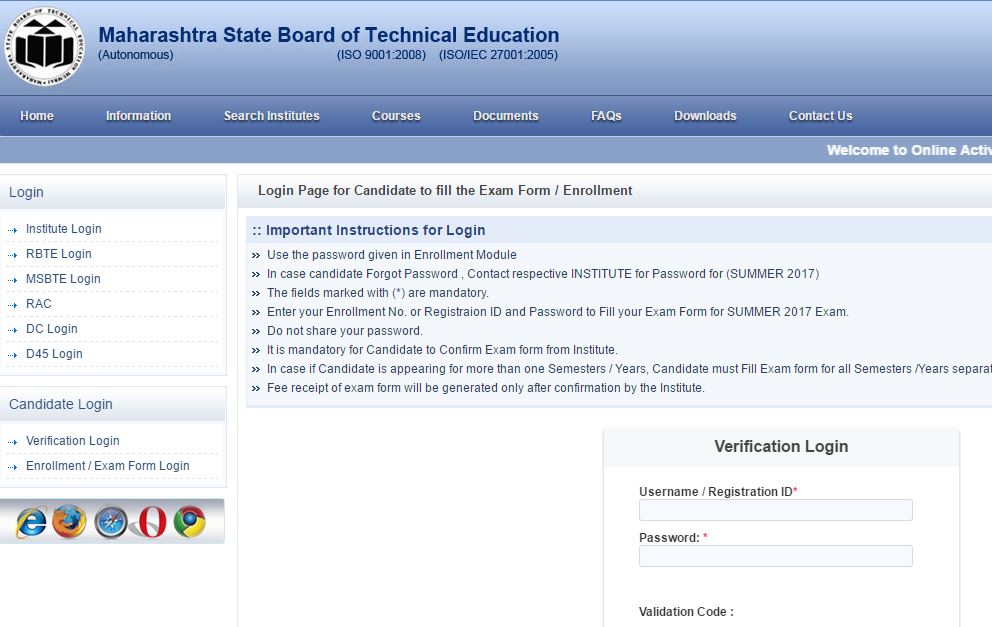Click the Firefox browser icon
This screenshot has width=992, height=627.
pyautogui.click(x=70, y=522)
